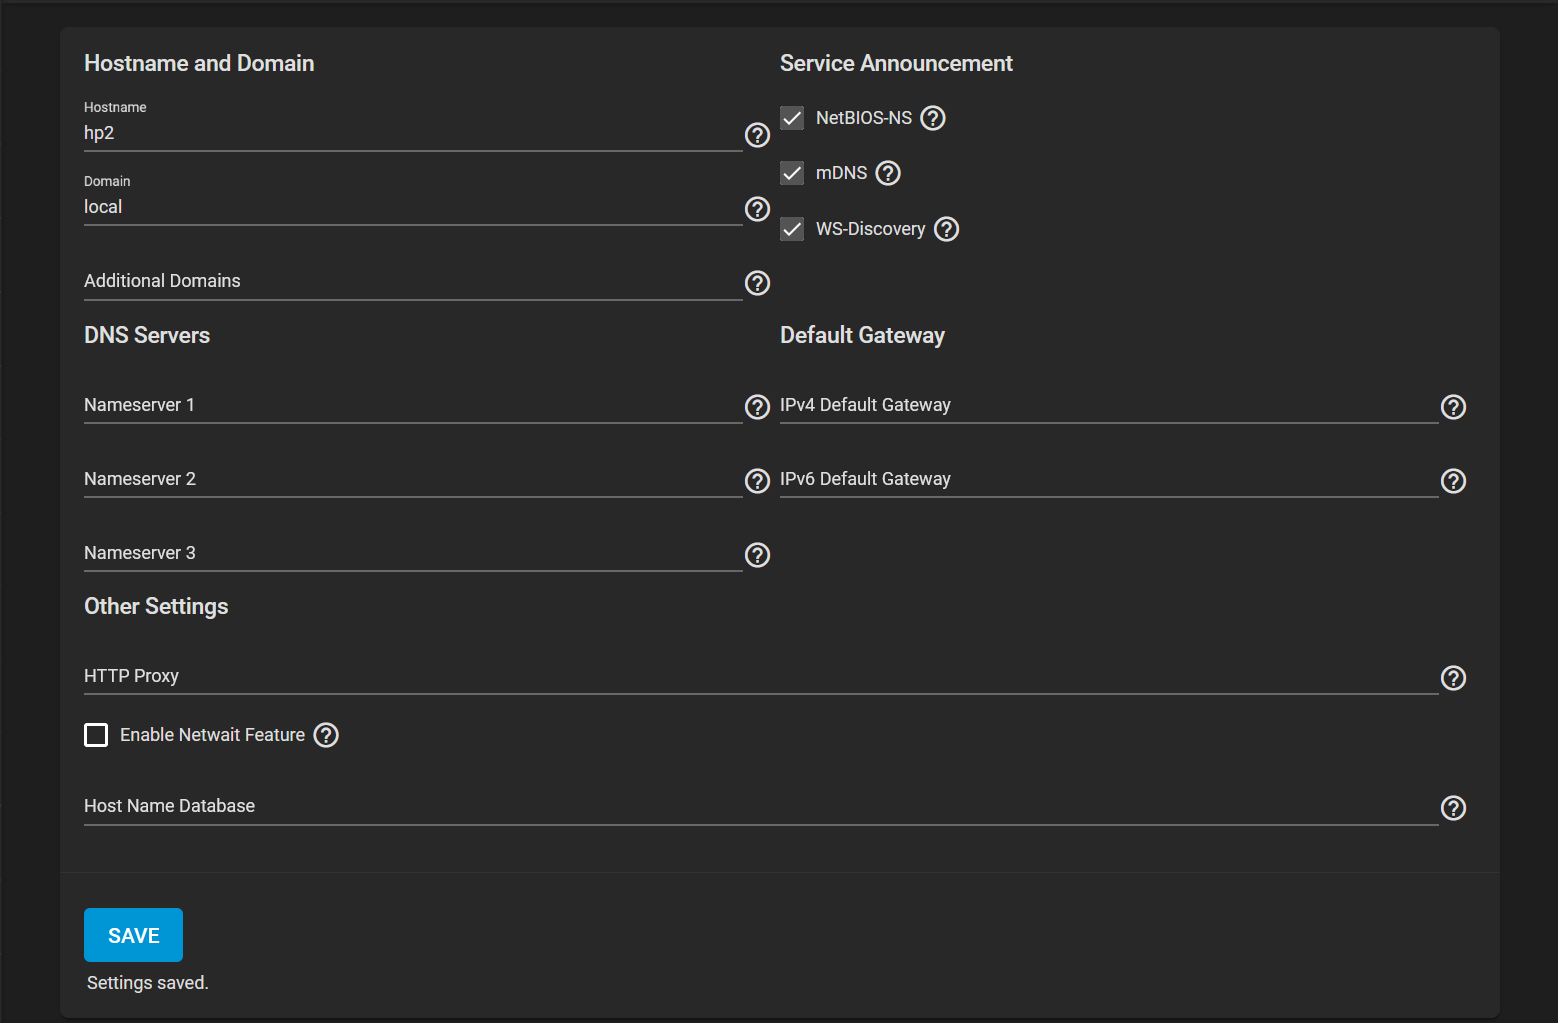Focus the IPv6 Default Gateway field
The width and height of the screenshot is (1558, 1023).
click(1109, 479)
